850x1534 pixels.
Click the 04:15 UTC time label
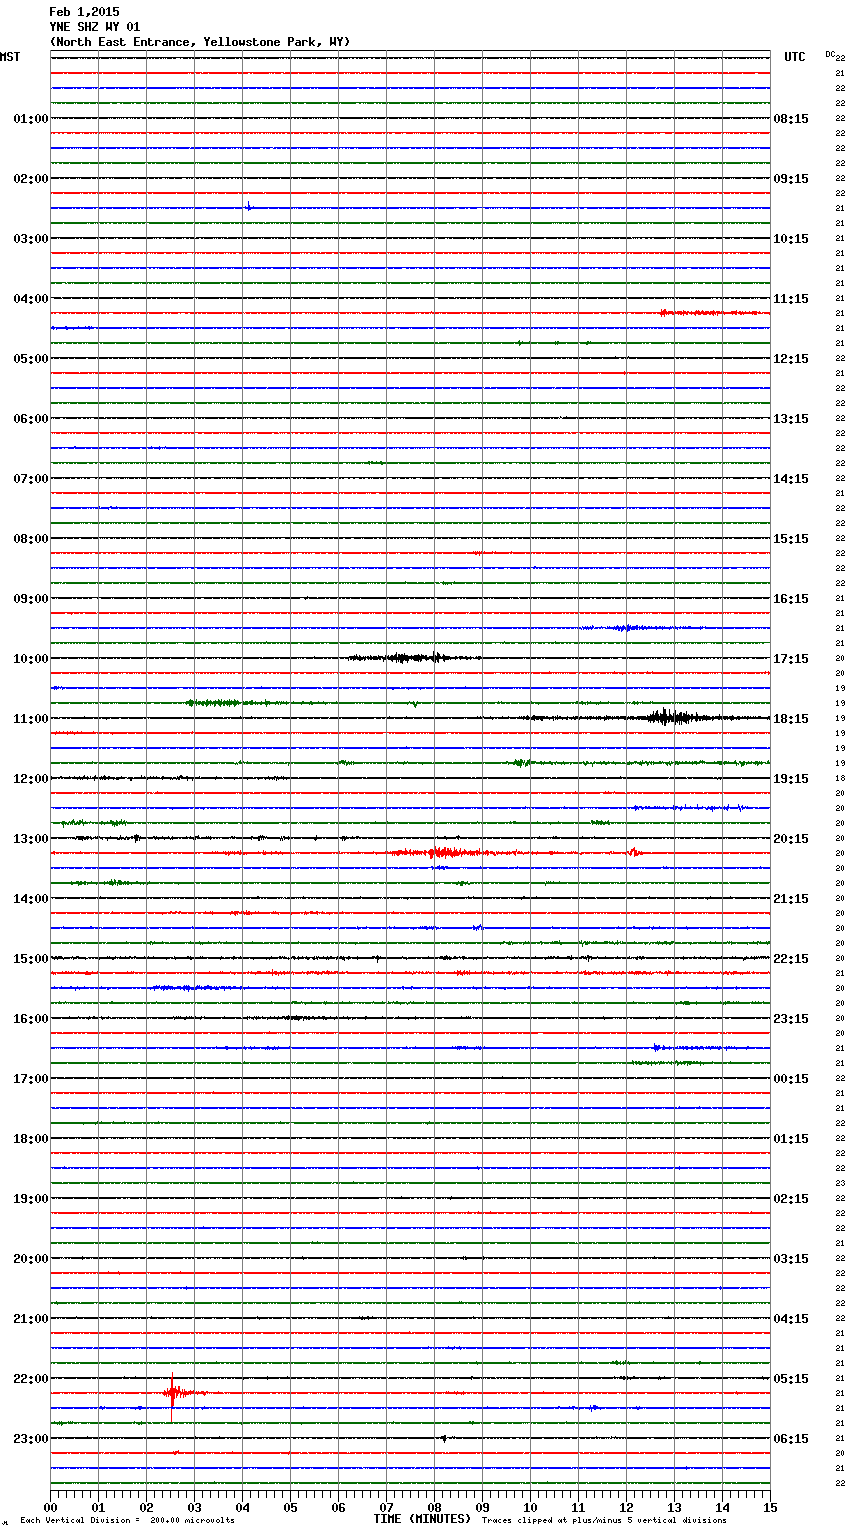[791, 1319]
